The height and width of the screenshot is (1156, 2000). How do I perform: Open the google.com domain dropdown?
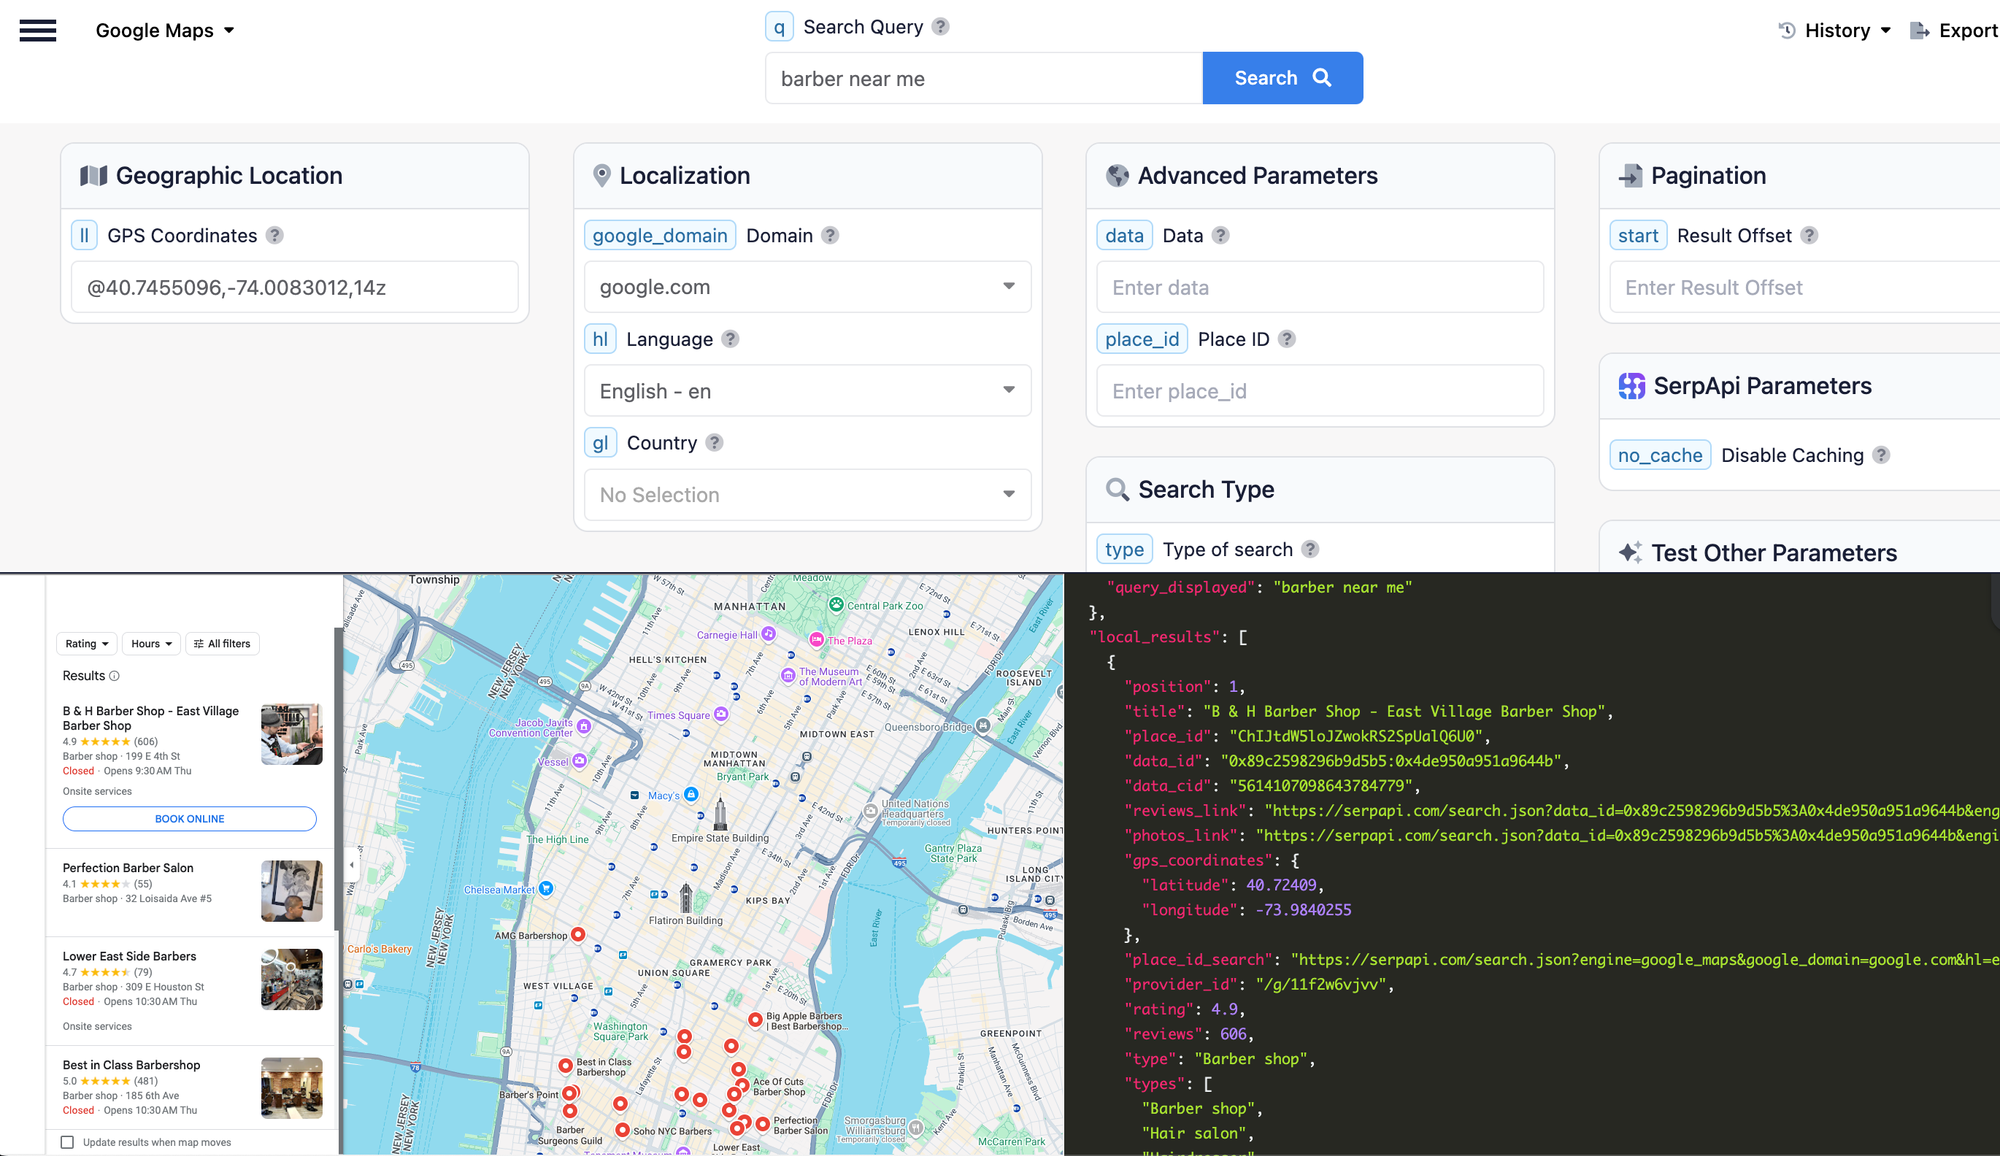[807, 287]
